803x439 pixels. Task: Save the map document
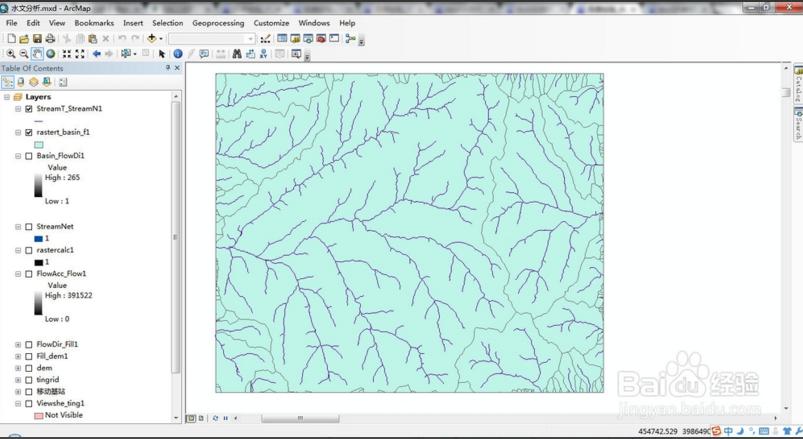[x=37, y=38]
